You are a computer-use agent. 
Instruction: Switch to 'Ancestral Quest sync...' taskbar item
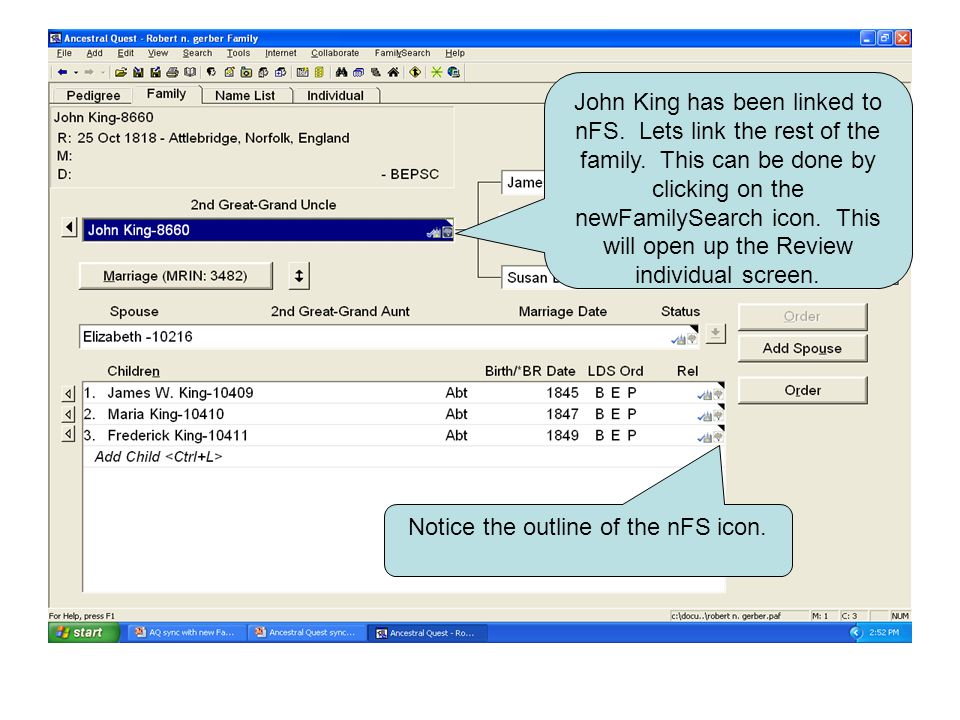click(x=307, y=632)
